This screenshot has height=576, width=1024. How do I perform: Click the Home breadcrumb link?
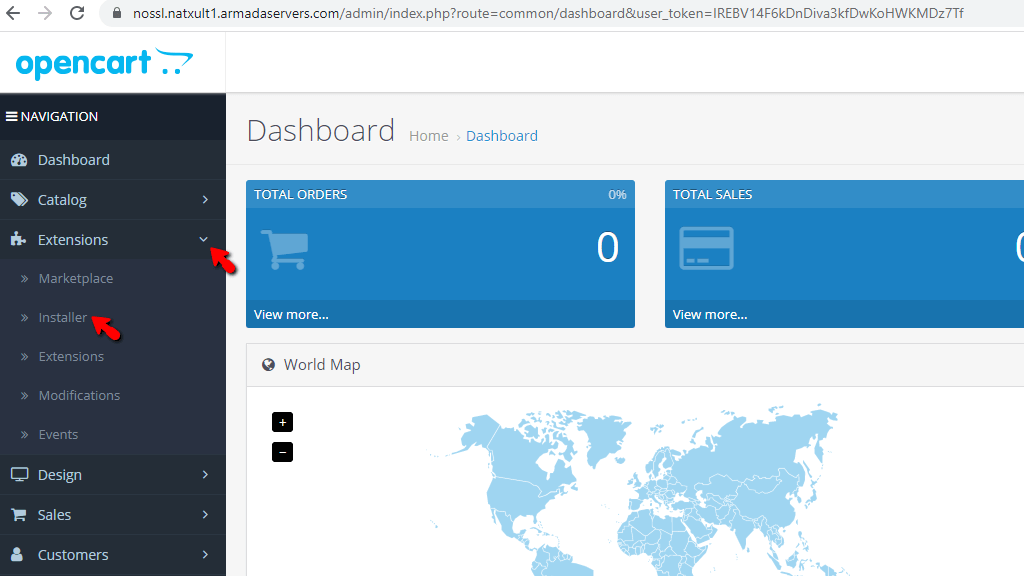pyautogui.click(x=428, y=135)
